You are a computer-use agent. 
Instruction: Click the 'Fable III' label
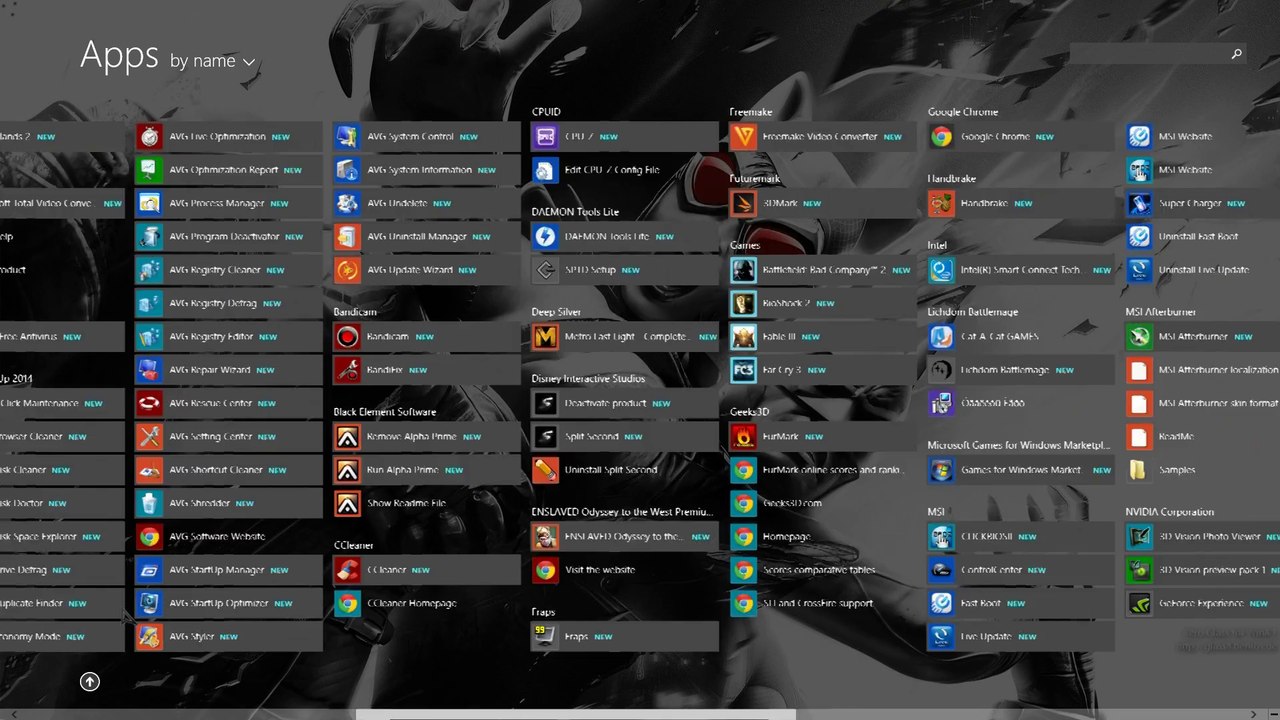tap(780, 337)
